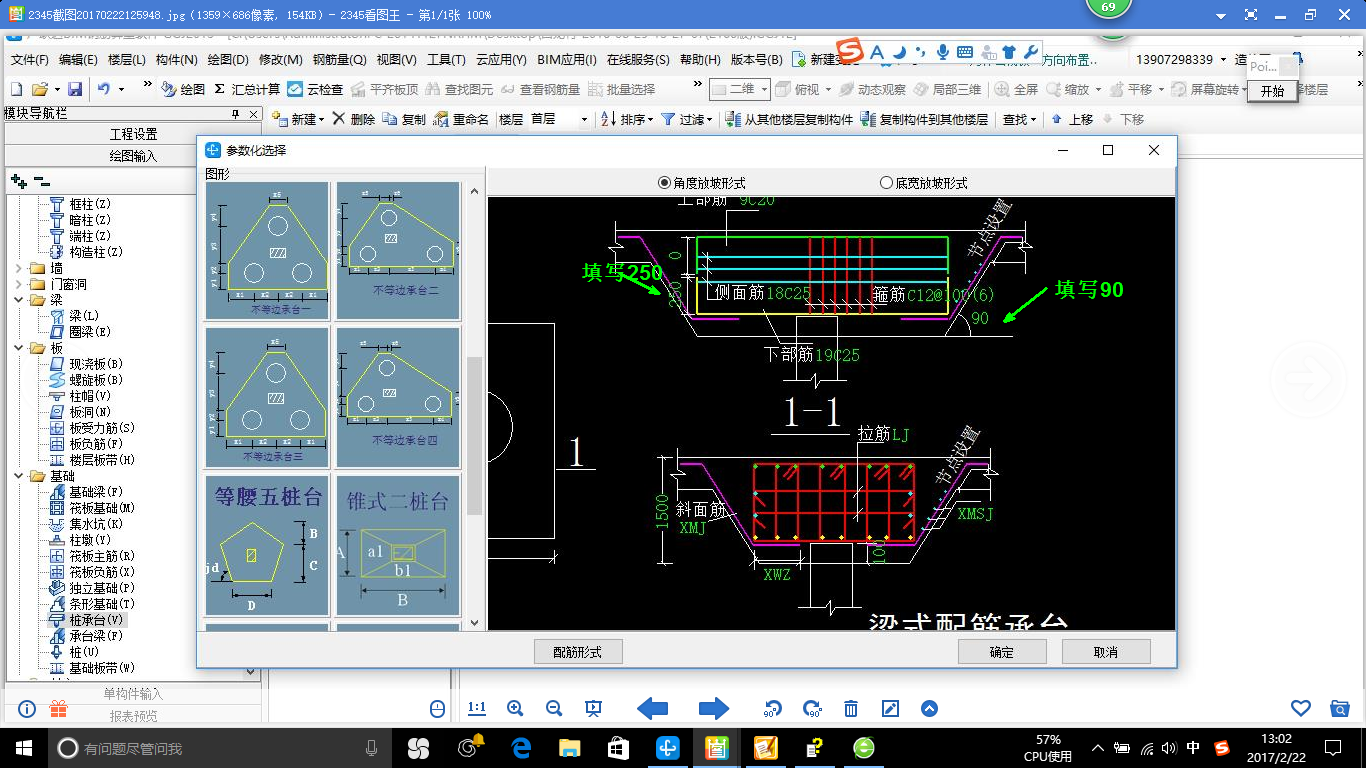Open the 工程设置 panel tab

coord(133,134)
